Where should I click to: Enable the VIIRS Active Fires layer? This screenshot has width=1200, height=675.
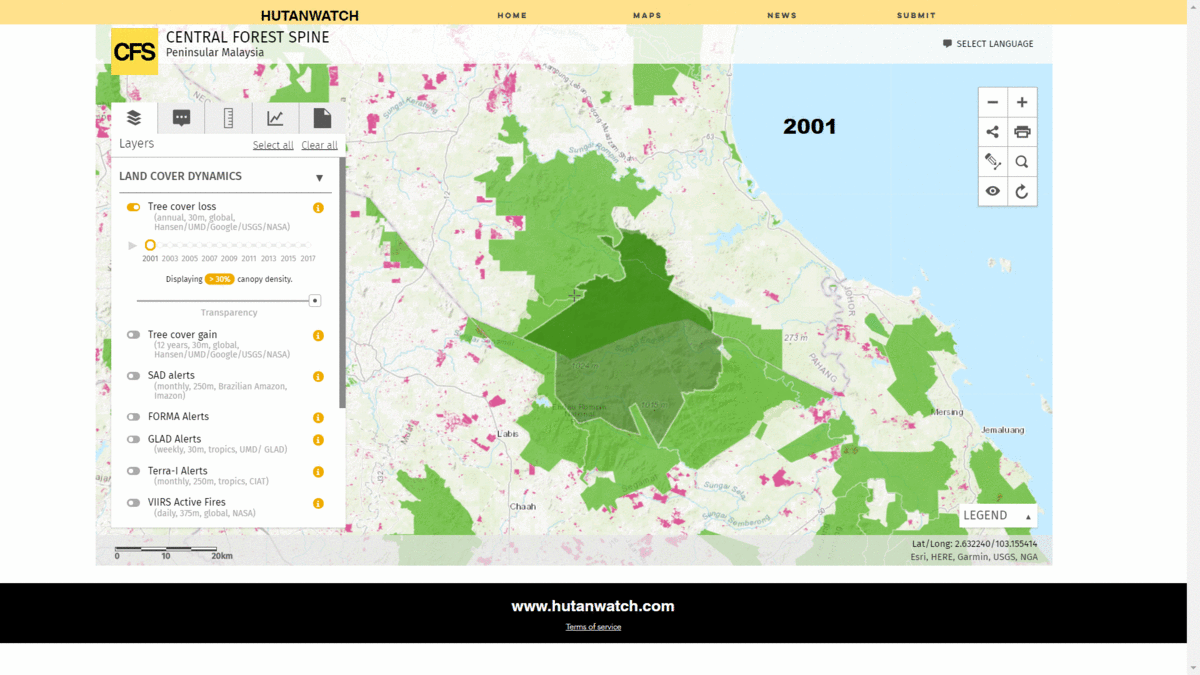[x=133, y=503]
